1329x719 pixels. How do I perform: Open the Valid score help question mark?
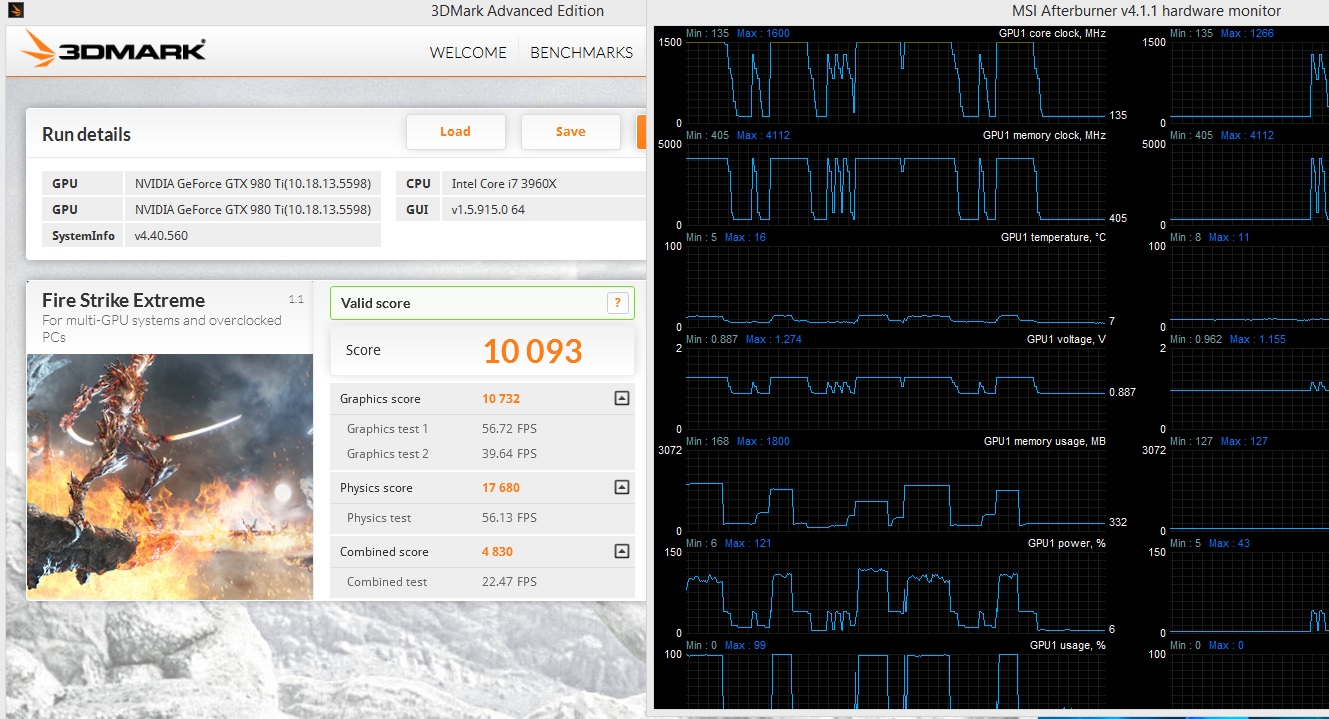(618, 303)
